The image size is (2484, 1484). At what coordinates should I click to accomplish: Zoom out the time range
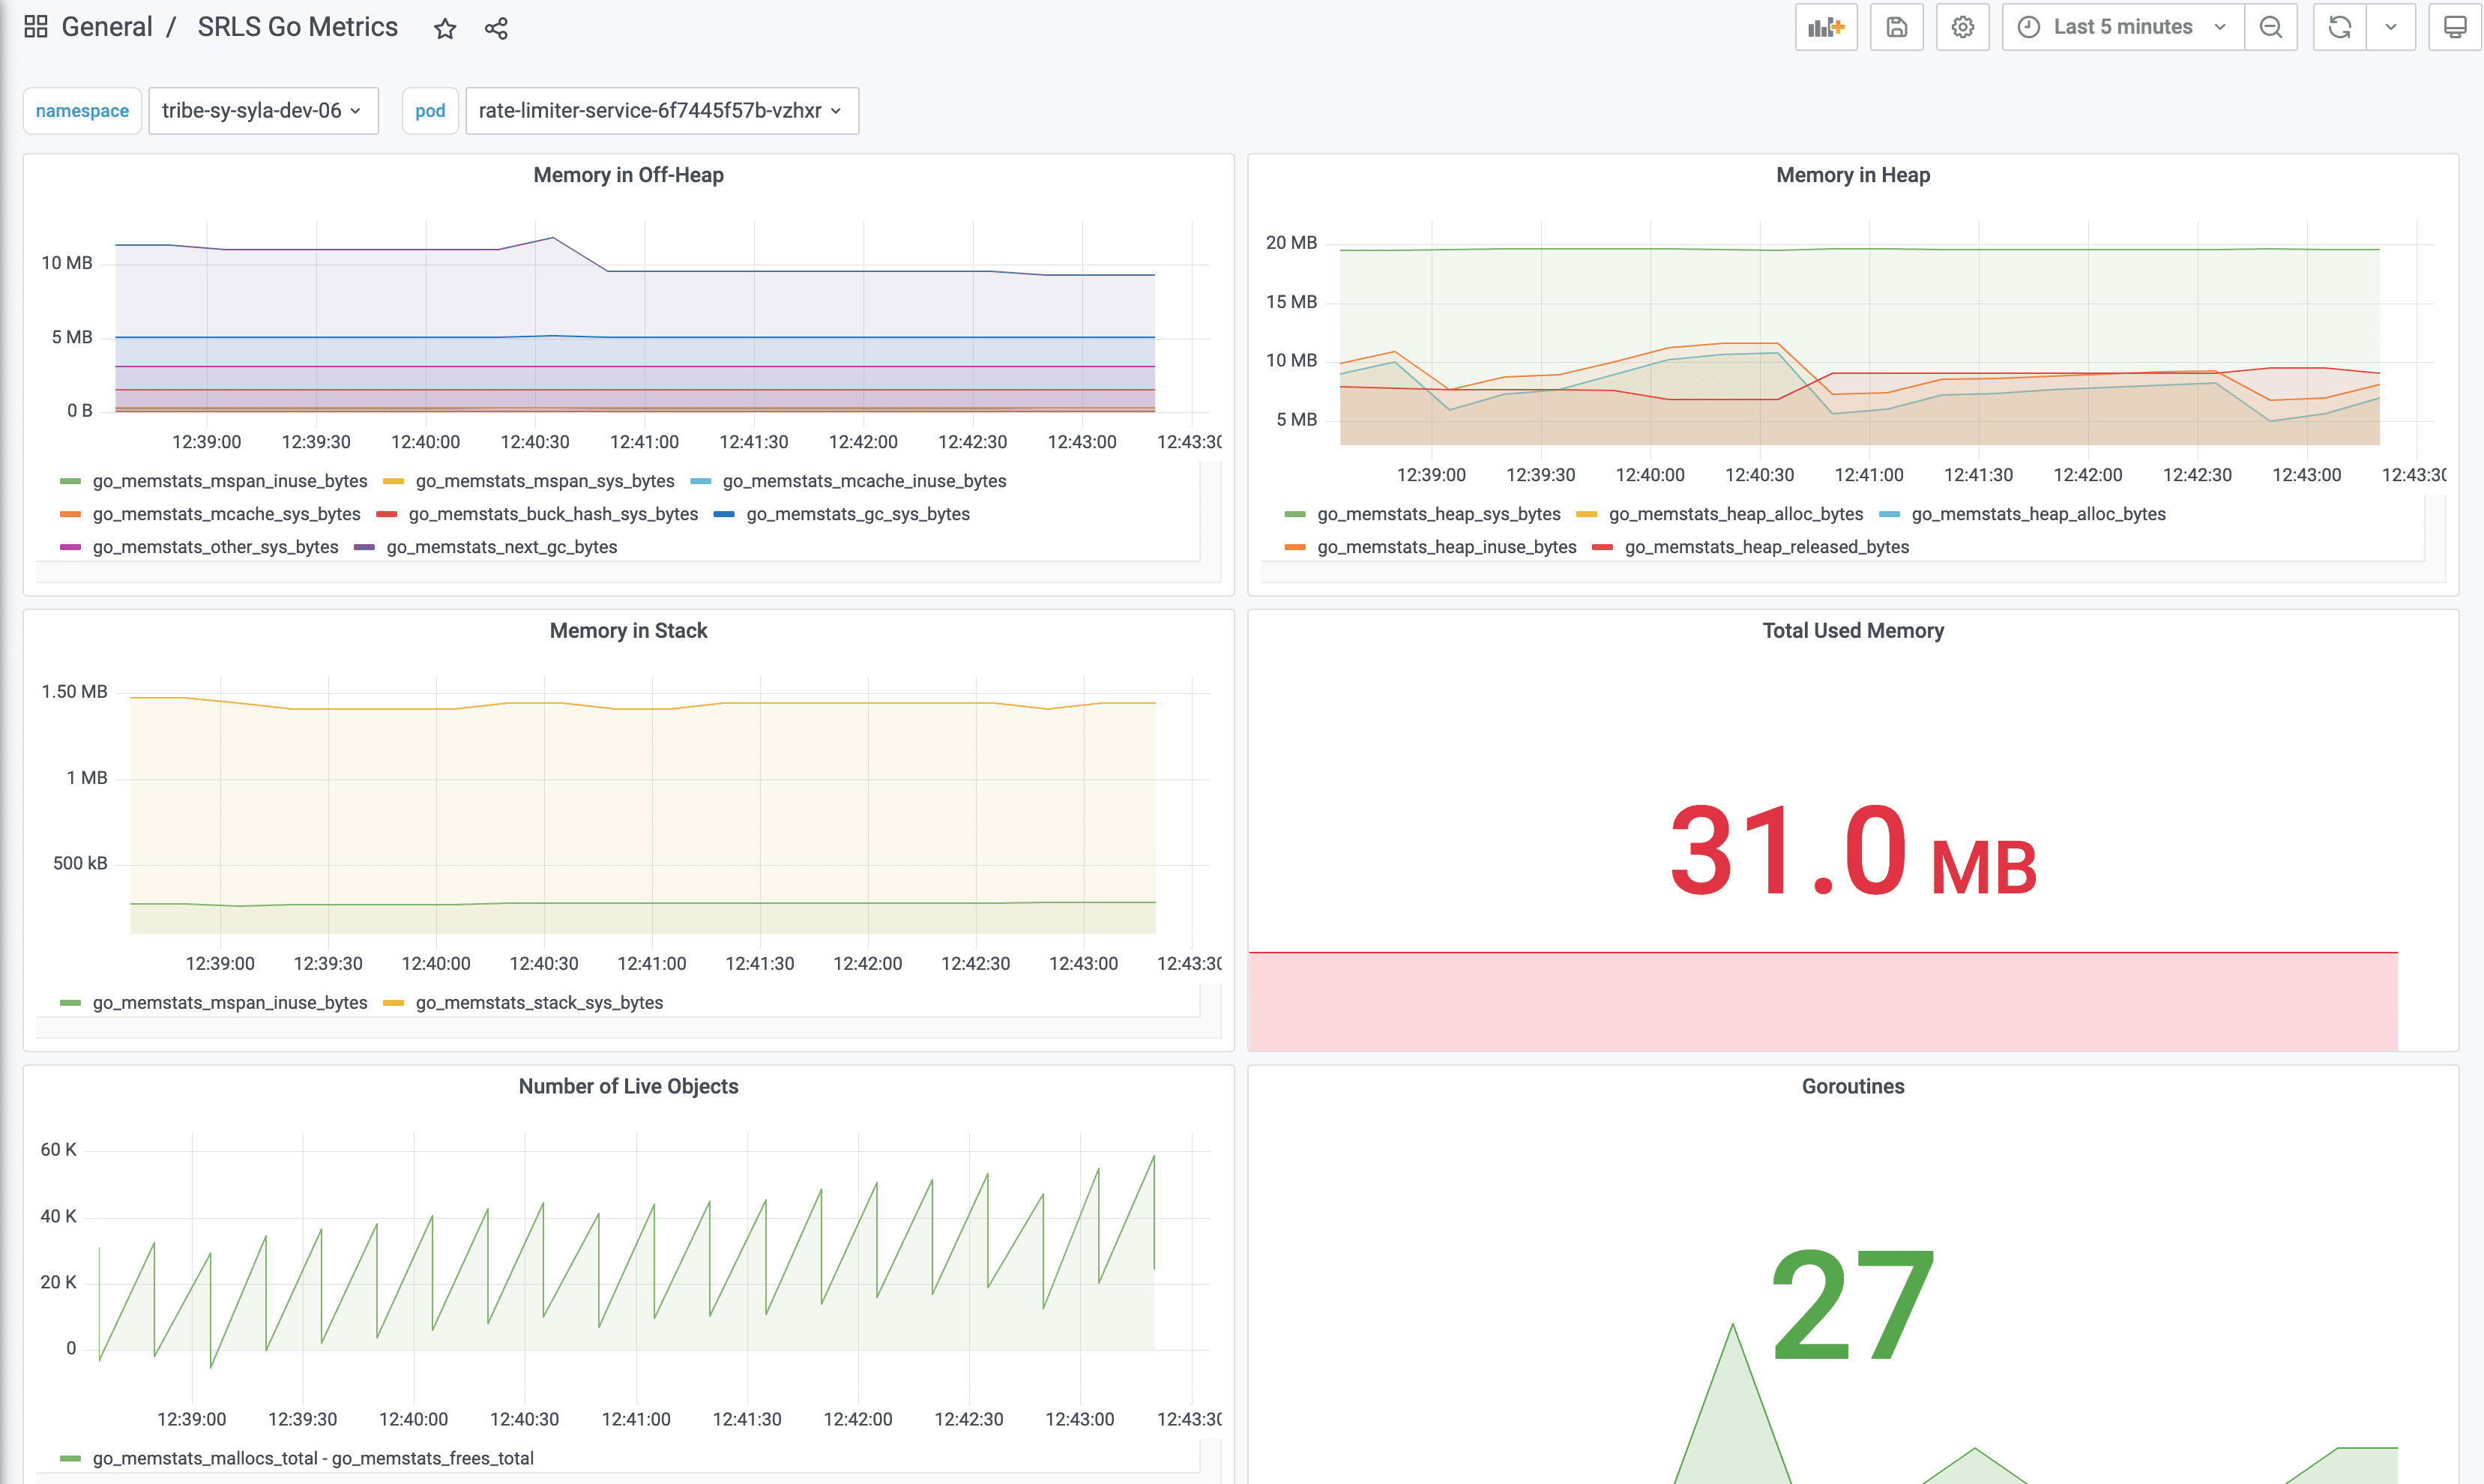click(2271, 27)
